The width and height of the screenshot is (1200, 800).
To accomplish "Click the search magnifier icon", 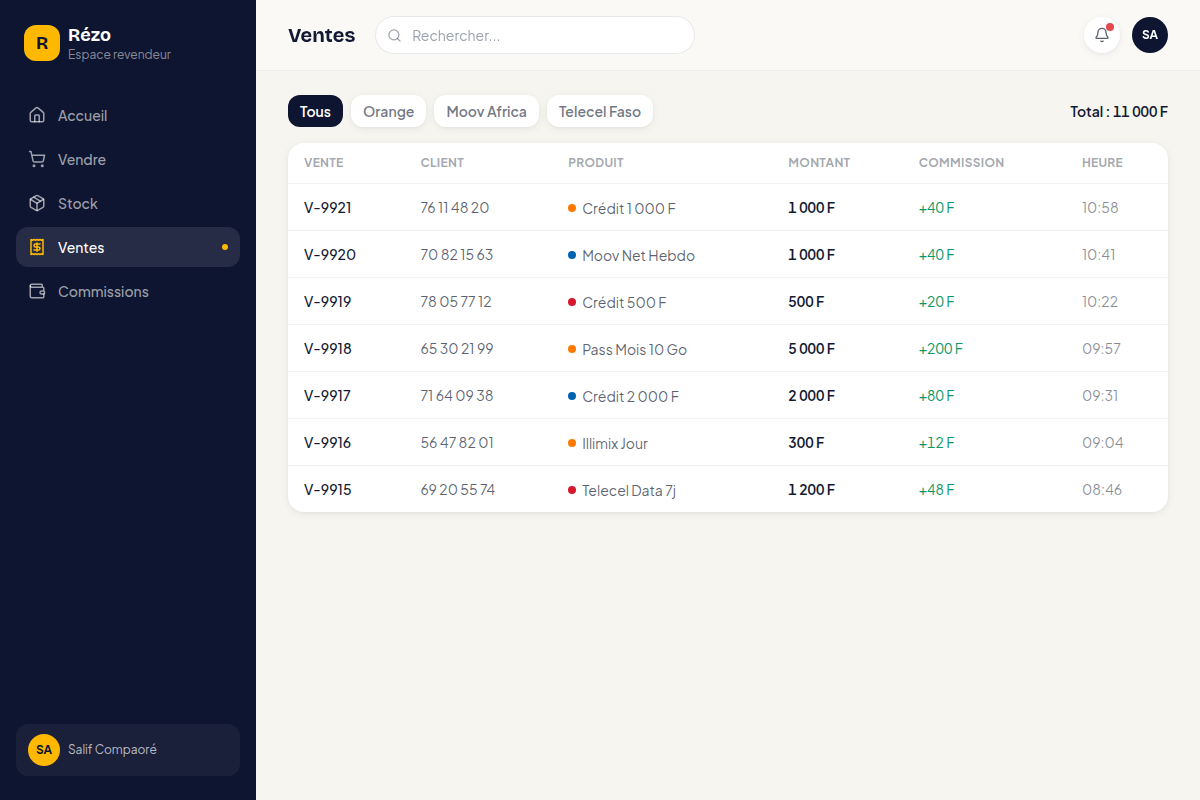I will pyautogui.click(x=395, y=35).
